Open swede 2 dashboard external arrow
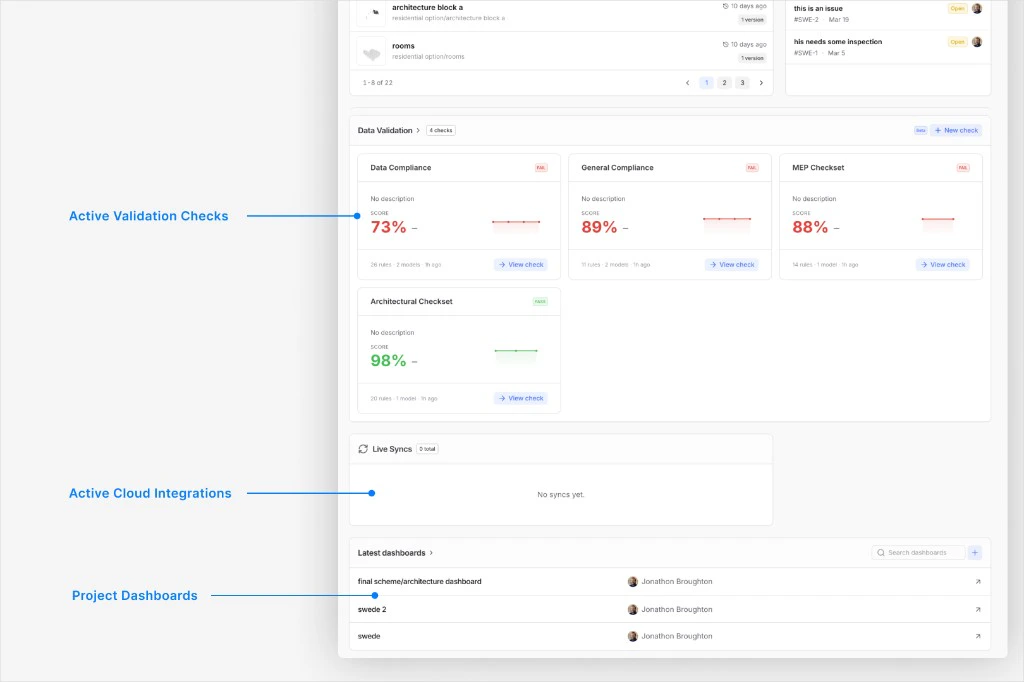 (978, 610)
